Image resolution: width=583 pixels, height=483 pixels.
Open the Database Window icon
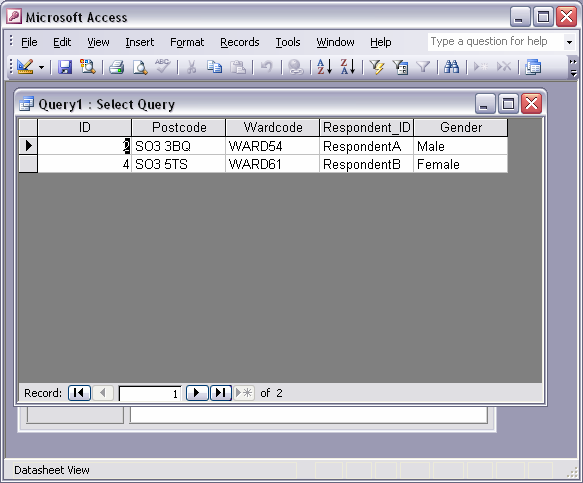click(x=532, y=67)
